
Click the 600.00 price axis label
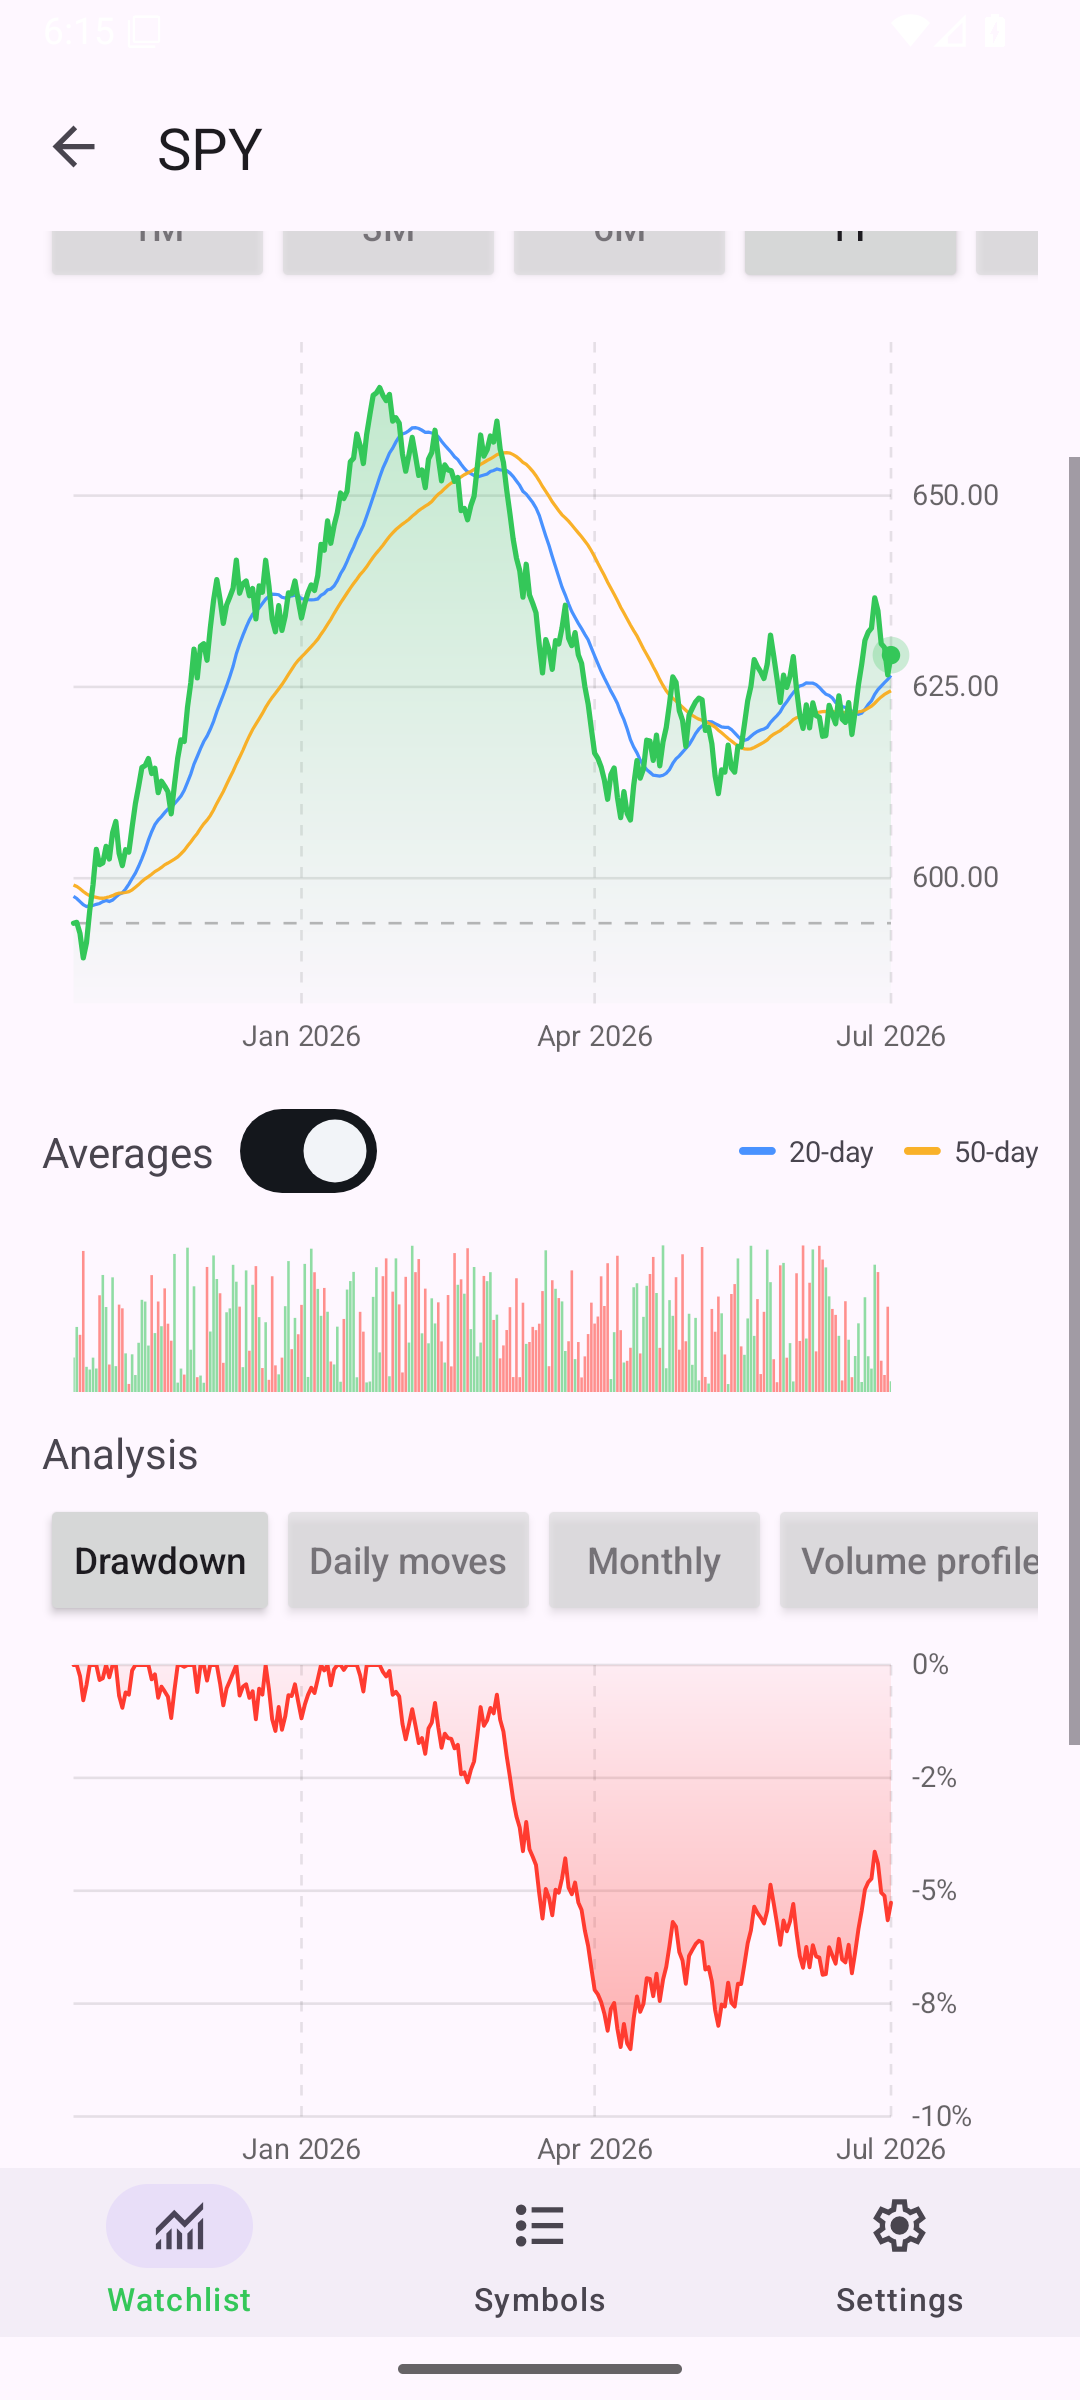point(955,877)
